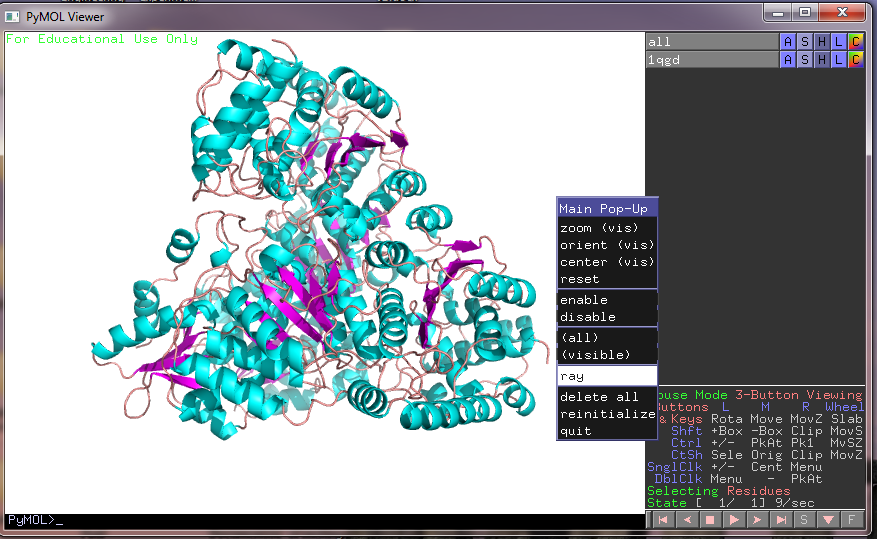The image size is (877, 539).
Task: Open the (all) submenu entry
Action: pos(607,337)
